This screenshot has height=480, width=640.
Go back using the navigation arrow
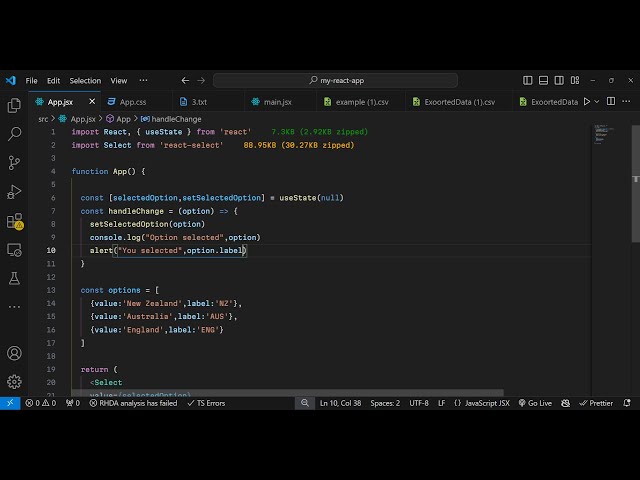pos(185,81)
